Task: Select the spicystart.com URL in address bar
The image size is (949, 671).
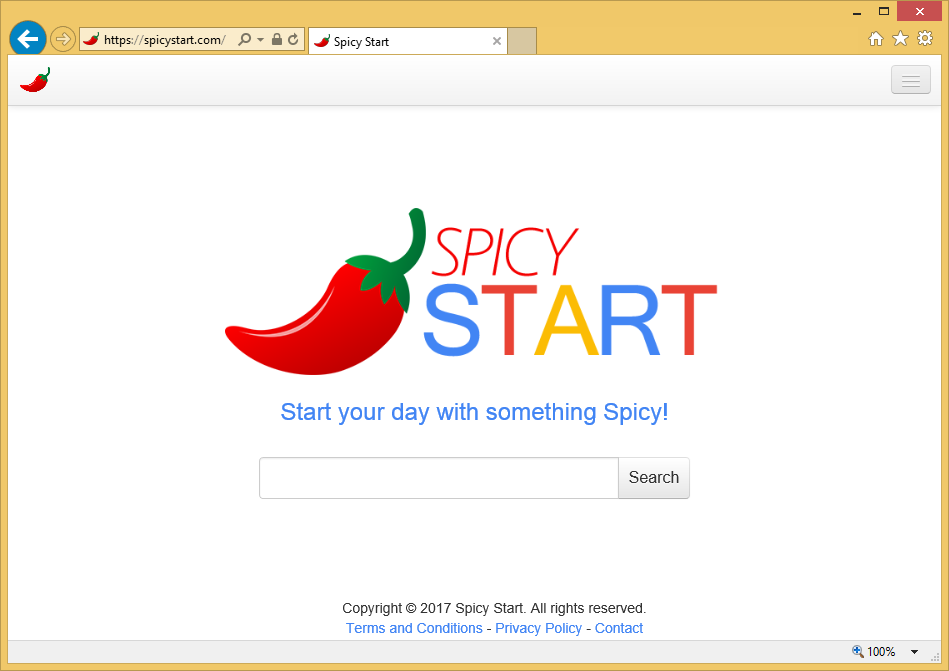Action: (x=165, y=40)
